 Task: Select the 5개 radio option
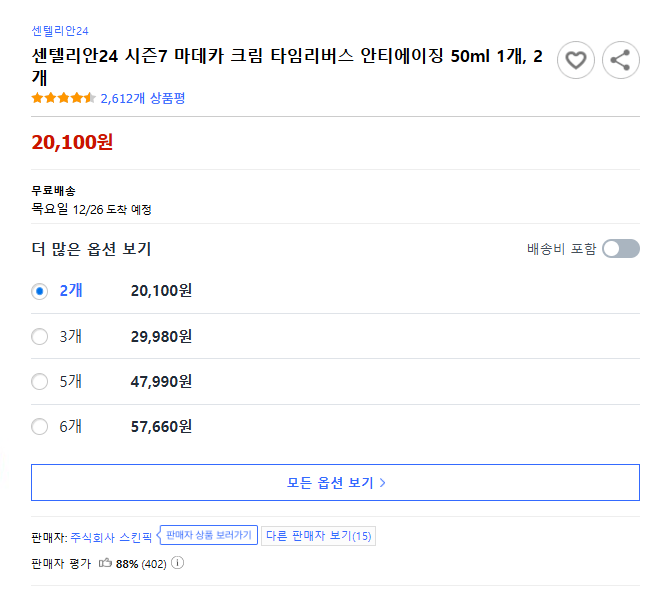coord(40,381)
